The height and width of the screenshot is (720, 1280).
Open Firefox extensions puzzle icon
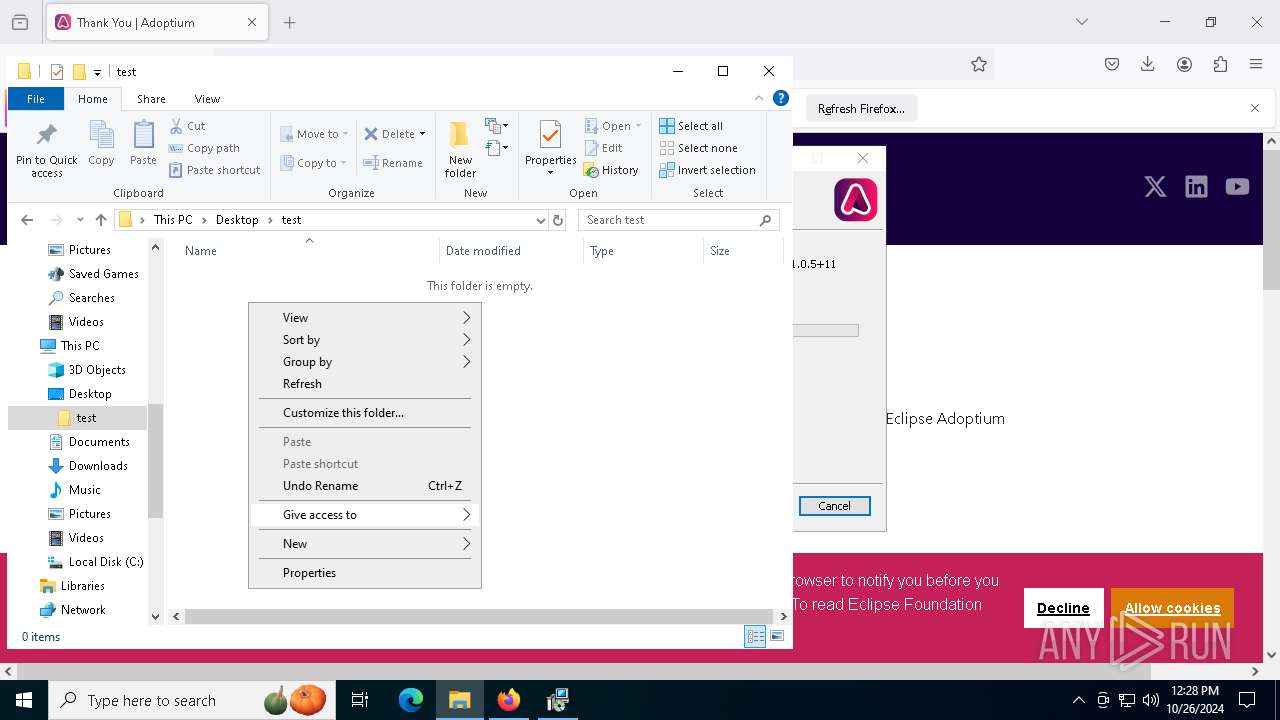click(x=1220, y=64)
